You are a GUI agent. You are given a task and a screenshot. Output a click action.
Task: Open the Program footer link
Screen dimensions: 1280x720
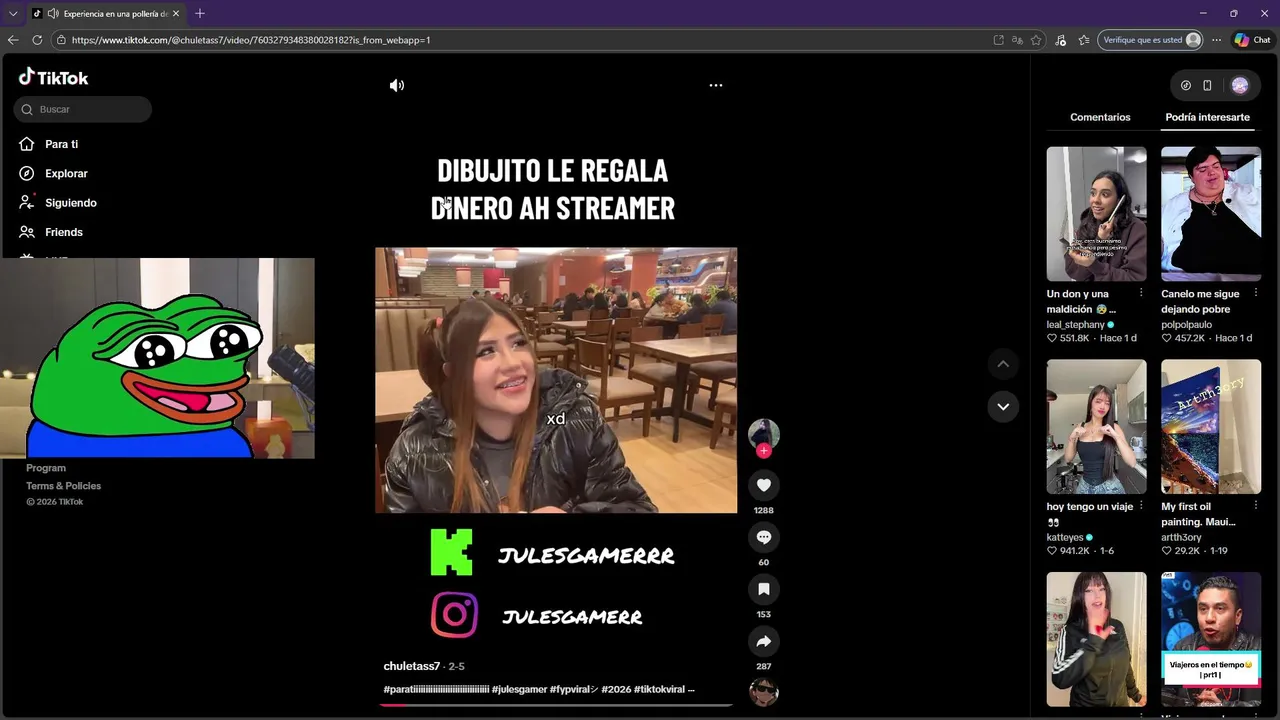click(46, 468)
